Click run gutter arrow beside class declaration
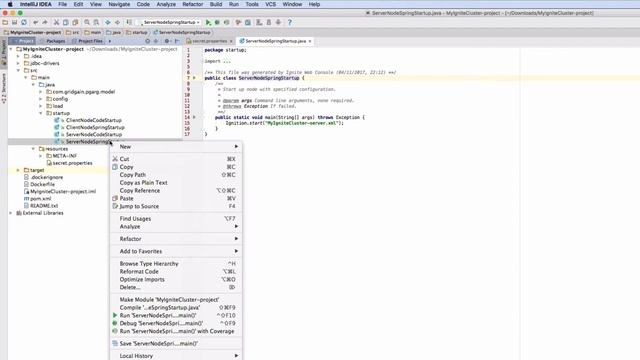 194,78
